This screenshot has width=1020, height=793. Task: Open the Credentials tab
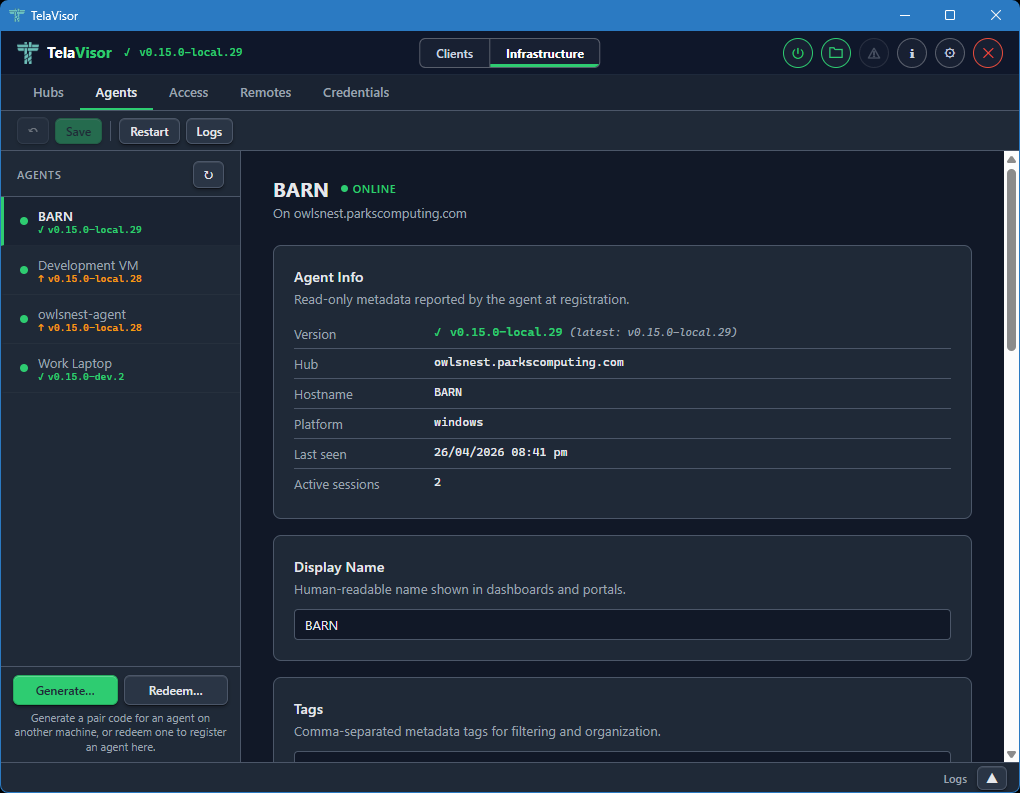tap(356, 92)
